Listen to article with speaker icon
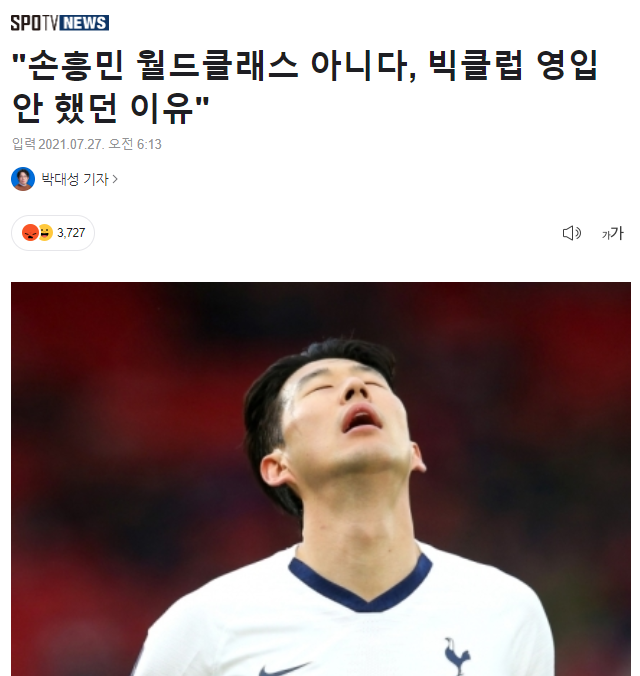Screen dimensions: 640x676 coord(572,233)
